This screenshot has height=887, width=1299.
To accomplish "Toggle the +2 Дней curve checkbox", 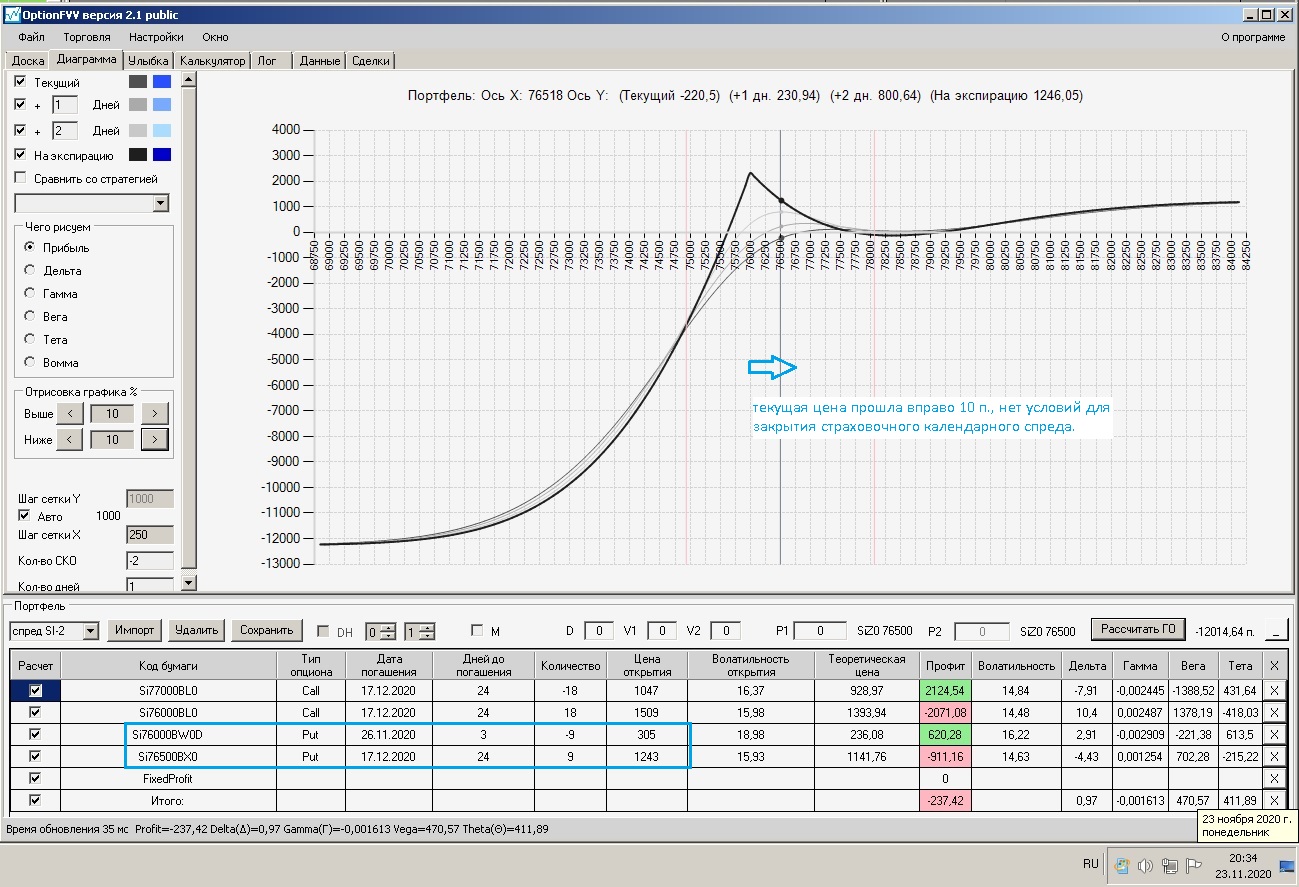I will pos(20,131).
